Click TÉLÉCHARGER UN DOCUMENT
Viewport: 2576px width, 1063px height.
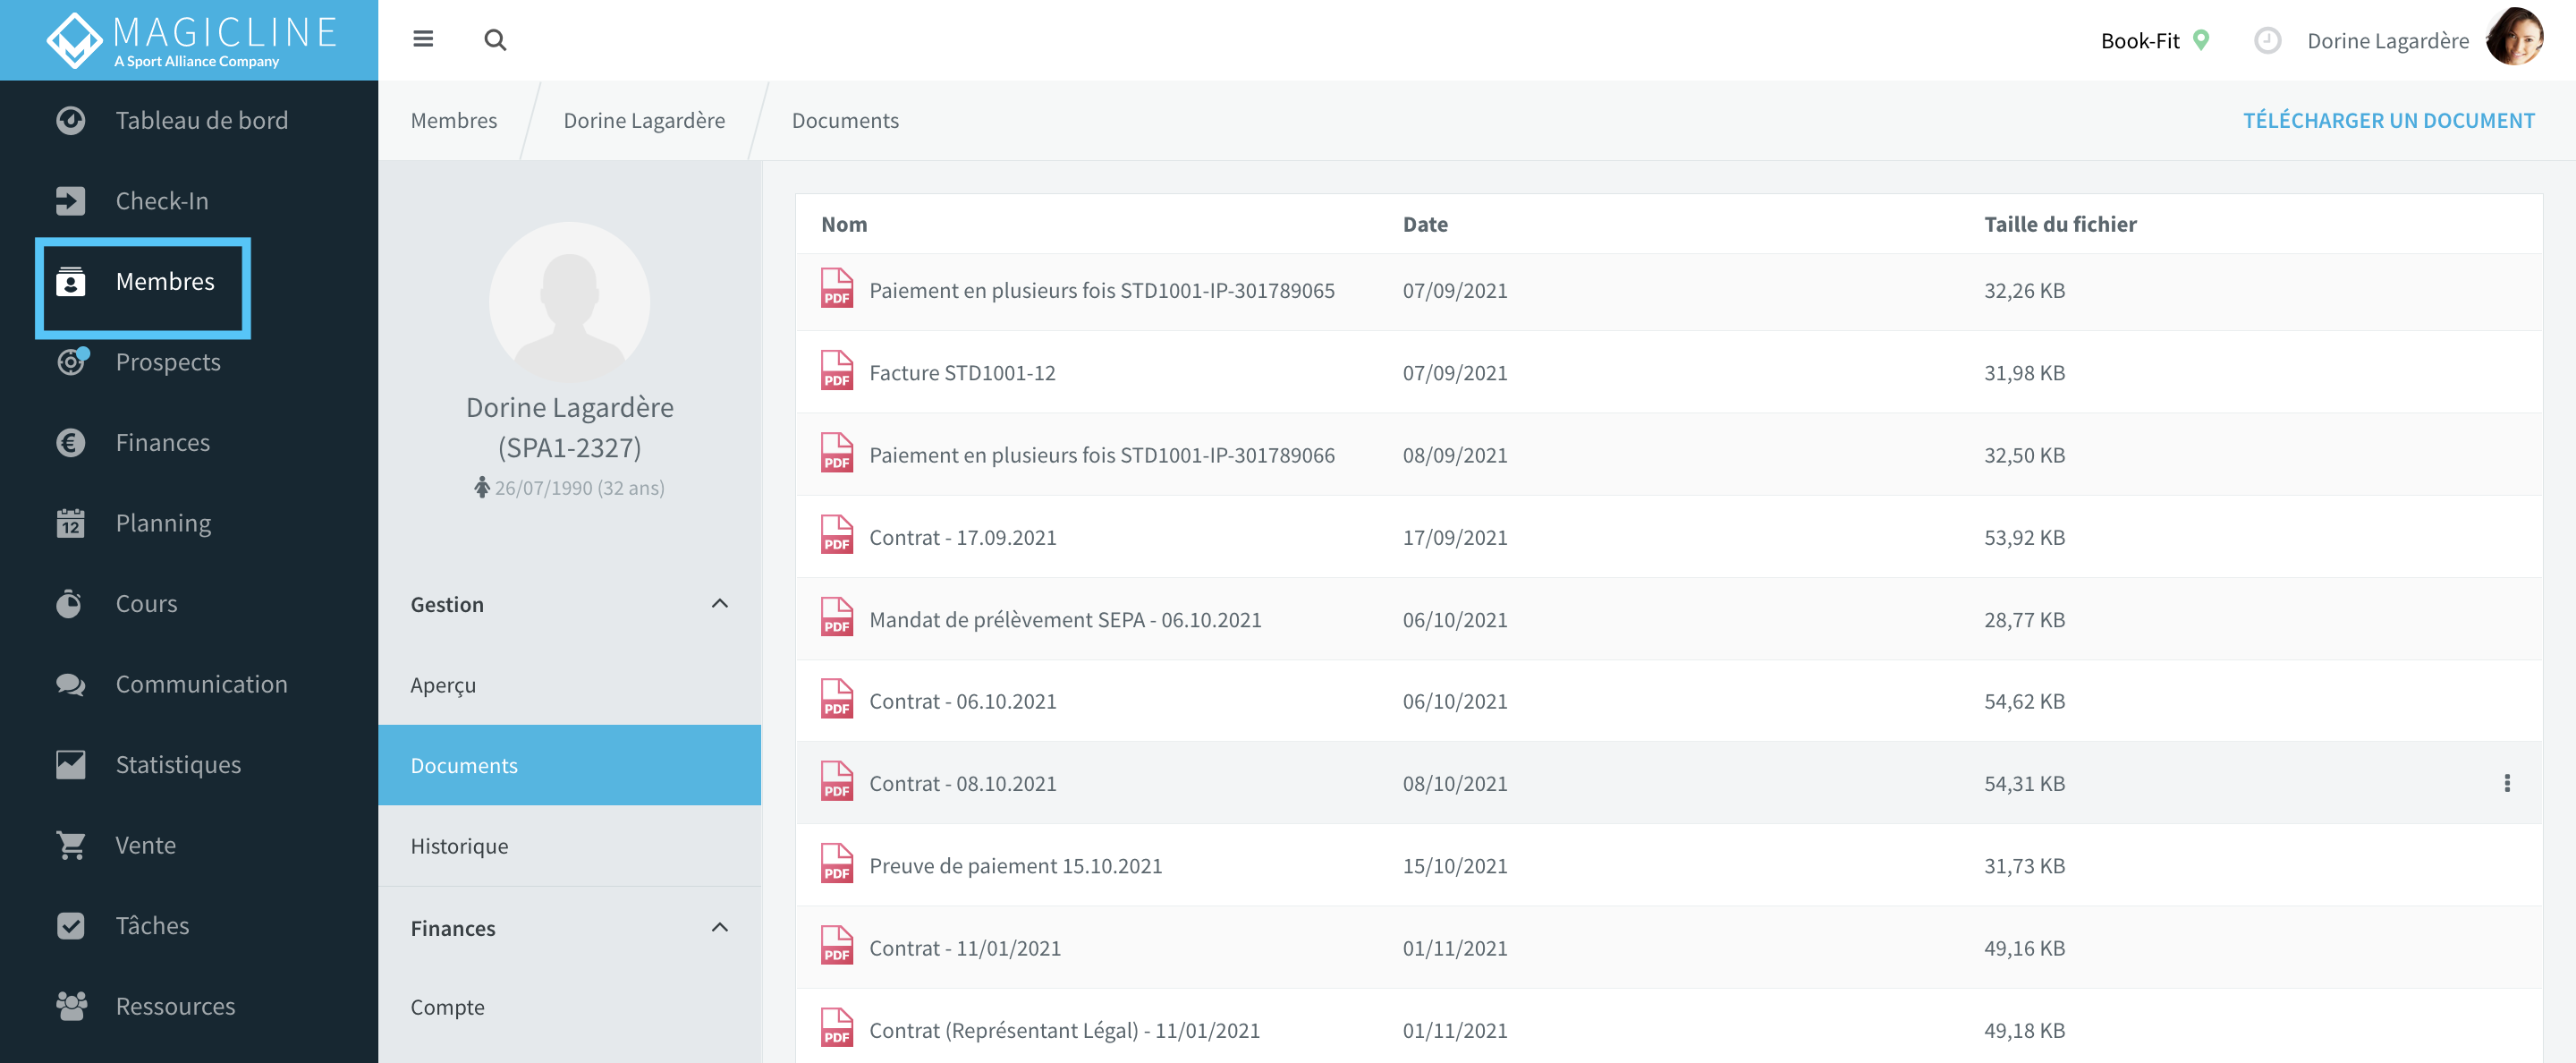click(x=2388, y=120)
